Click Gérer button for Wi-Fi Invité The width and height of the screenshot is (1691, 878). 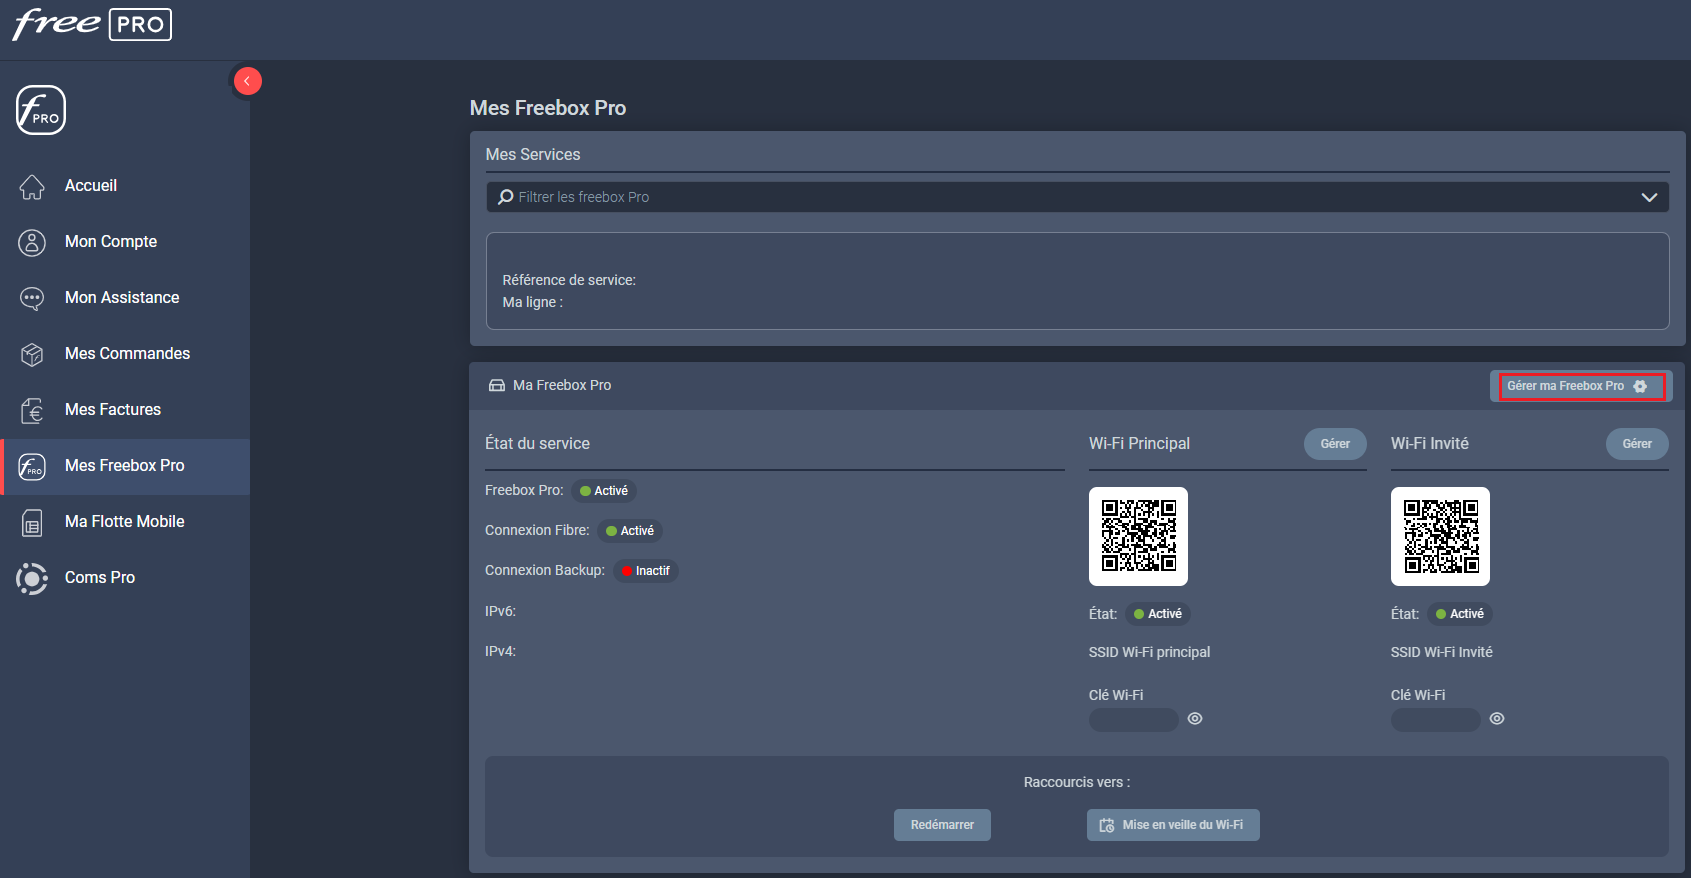tap(1637, 444)
